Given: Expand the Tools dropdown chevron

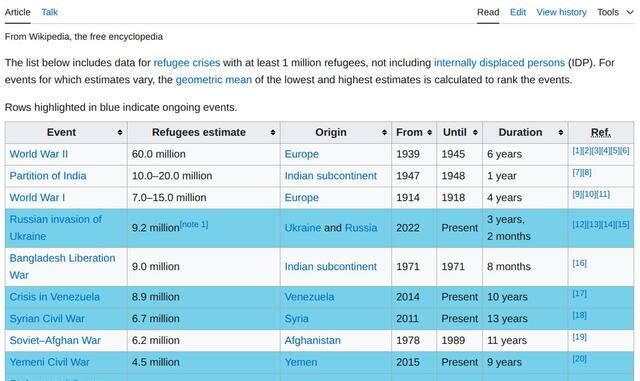Looking at the screenshot, I should pos(630,12).
